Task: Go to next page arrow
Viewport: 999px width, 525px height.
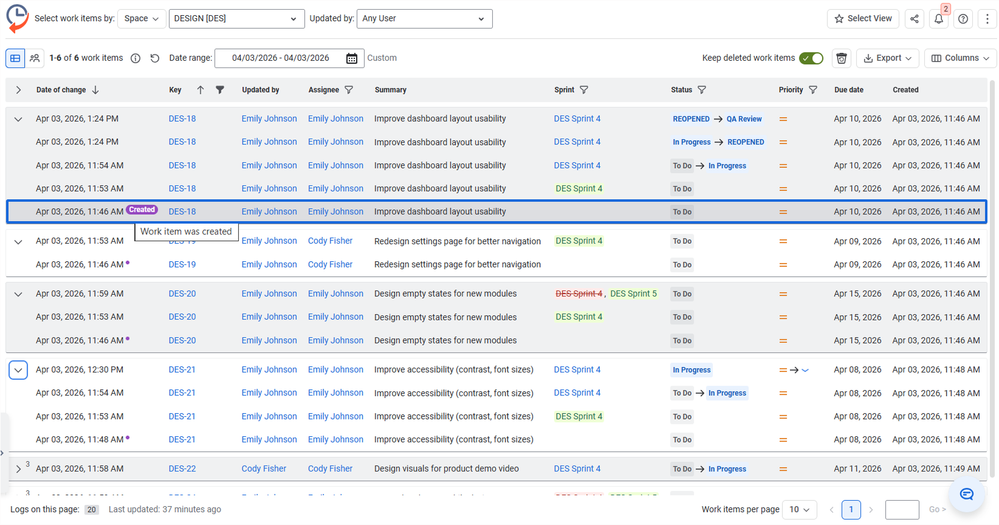Action: coord(871,510)
